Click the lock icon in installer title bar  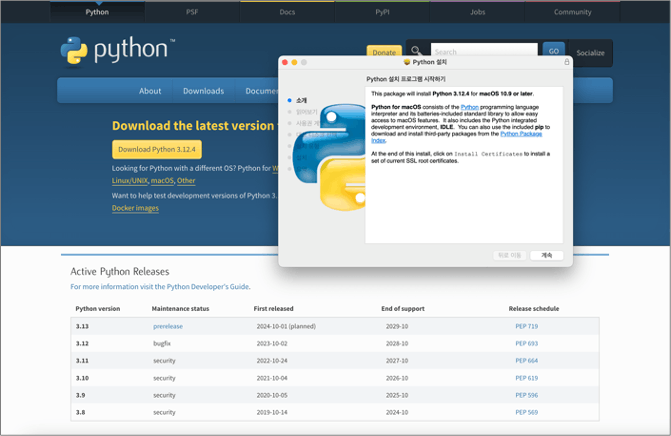[567, 62]
